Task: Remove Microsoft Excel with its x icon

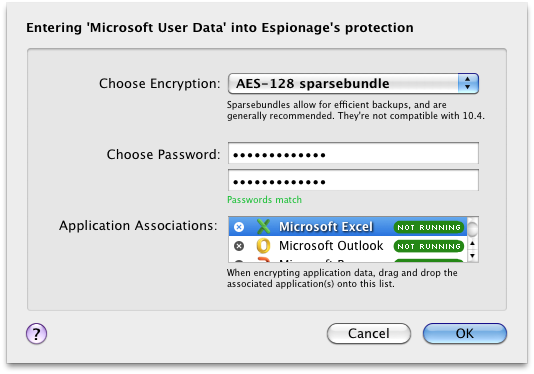Action: point(239,227)
